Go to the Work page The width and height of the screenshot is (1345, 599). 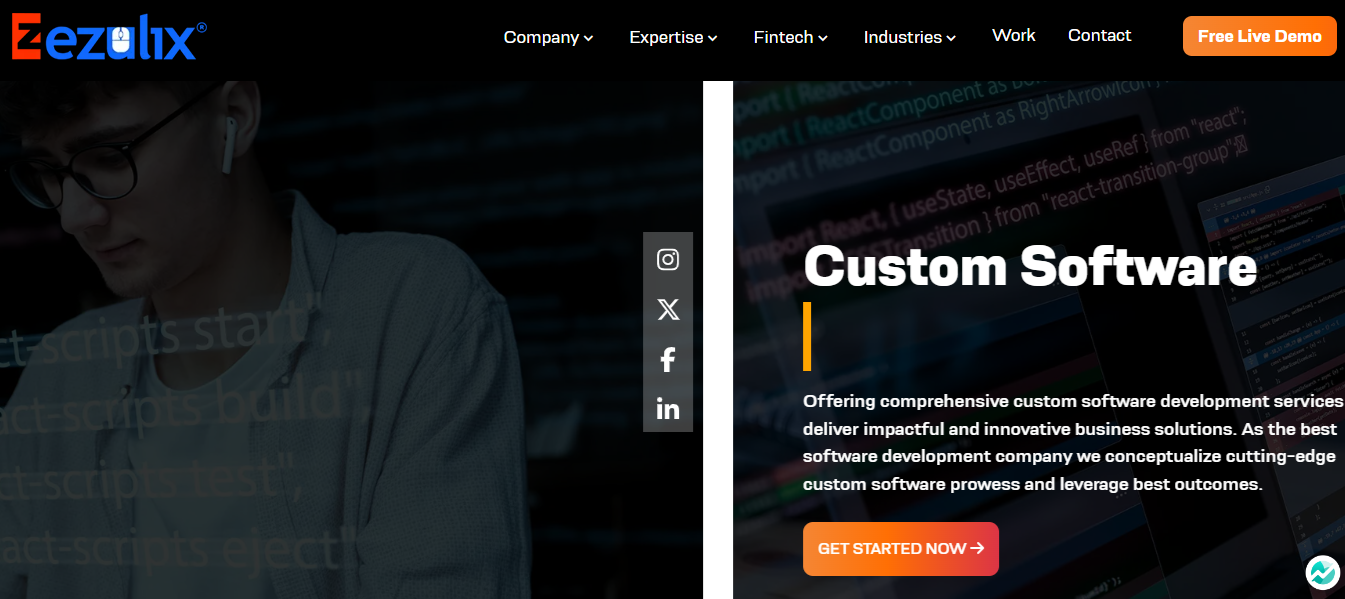(1013, 35)
